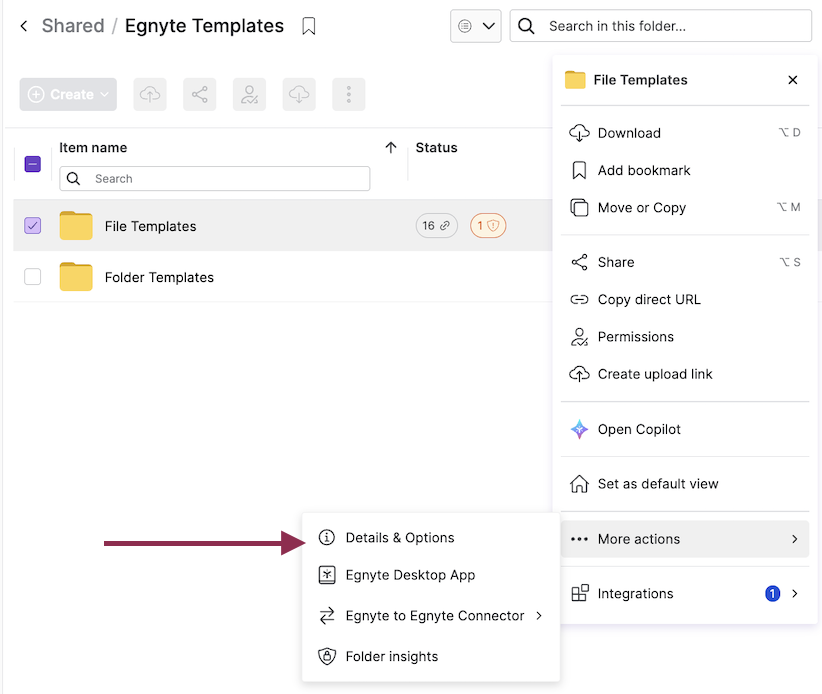
Task: Click the permissions user icon in toolbar
Action: [249, 94]
